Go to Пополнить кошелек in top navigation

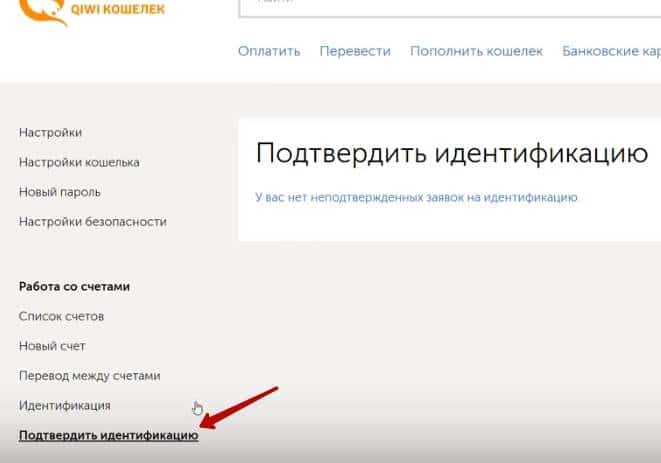coord(476,51)
